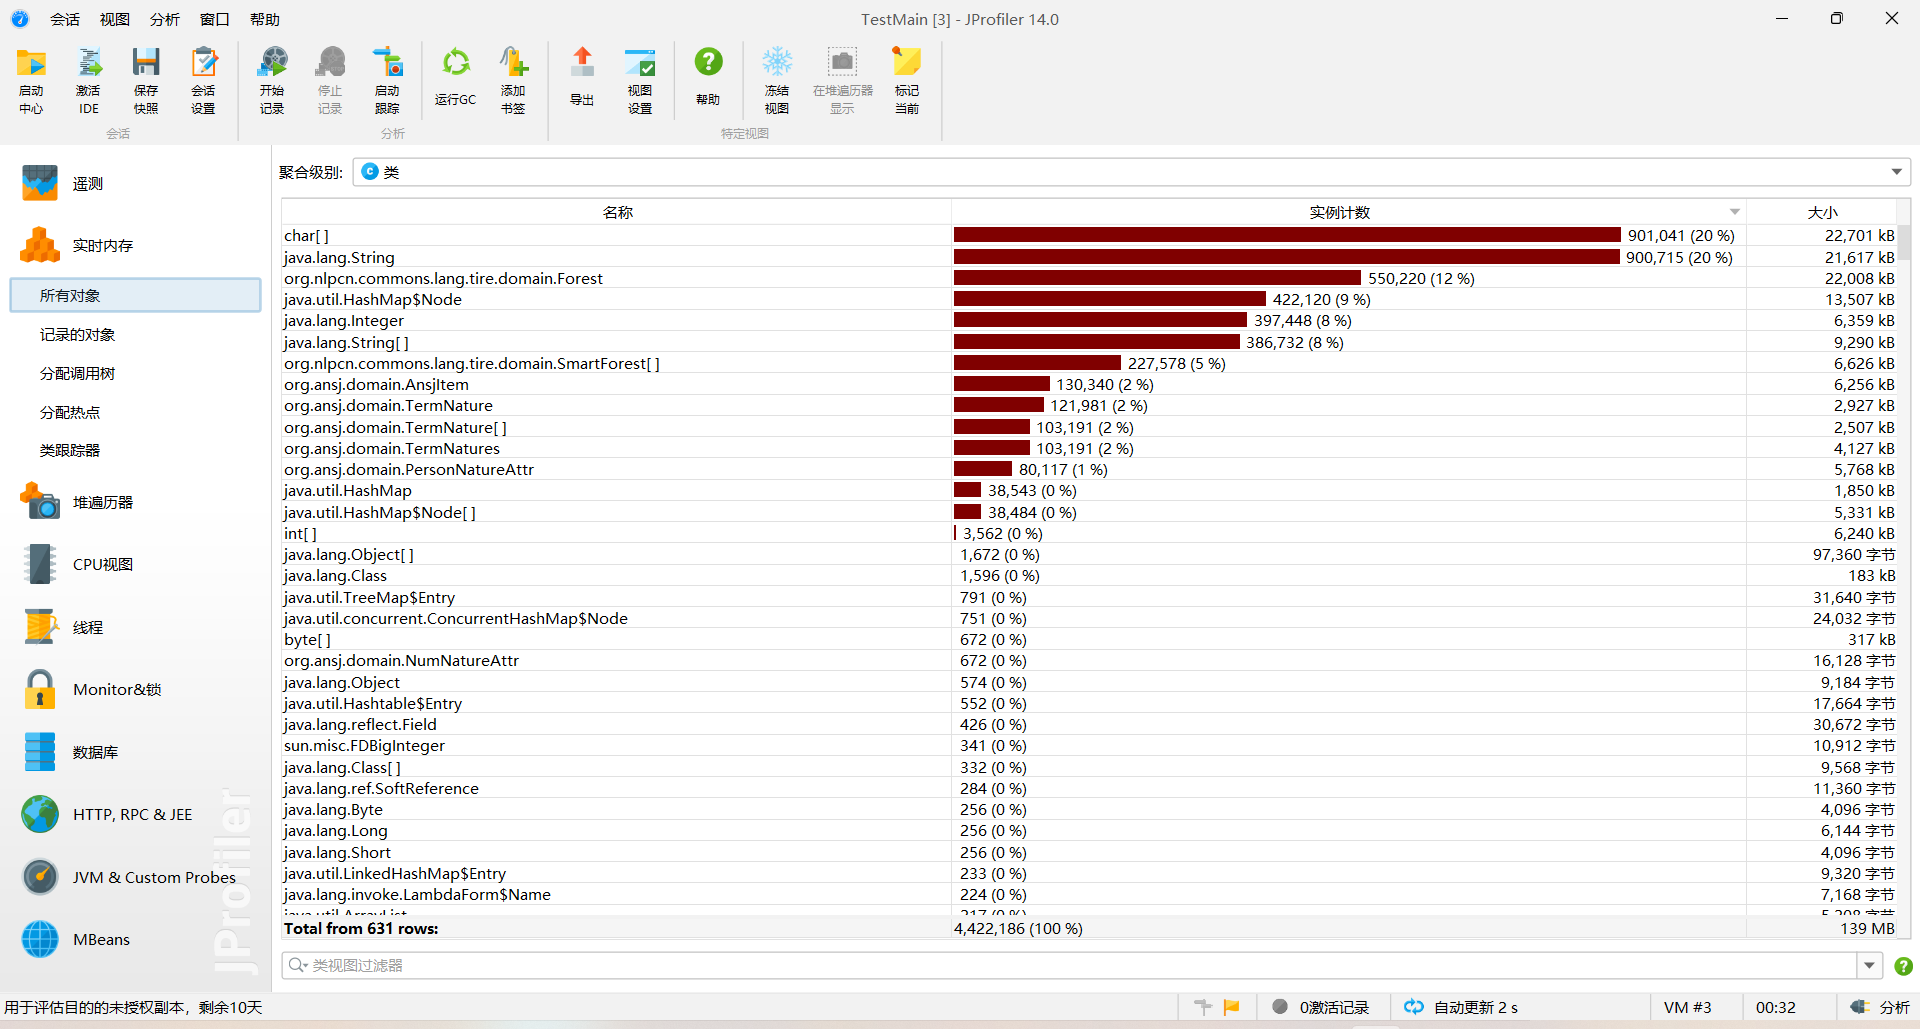Viewport: 1920px width, 1029px height.
Task: Open the Start Center (启动中心) toolbar icon
Action: [x=31, y=80]
